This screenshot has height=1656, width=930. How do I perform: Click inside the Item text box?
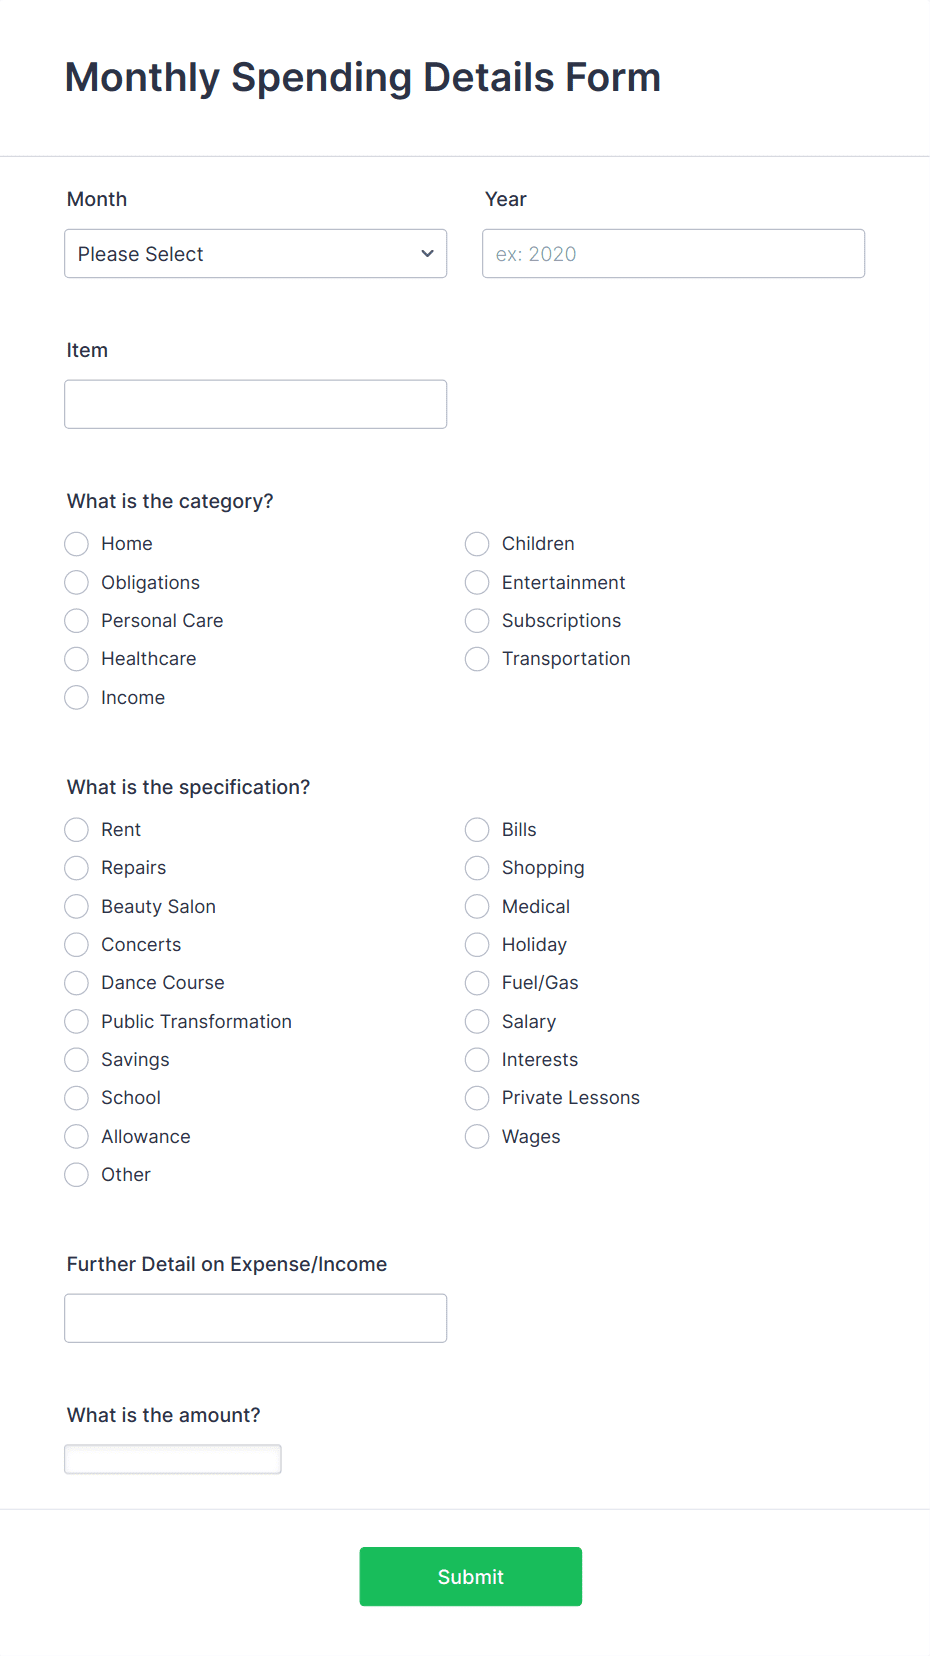point(255,403)
